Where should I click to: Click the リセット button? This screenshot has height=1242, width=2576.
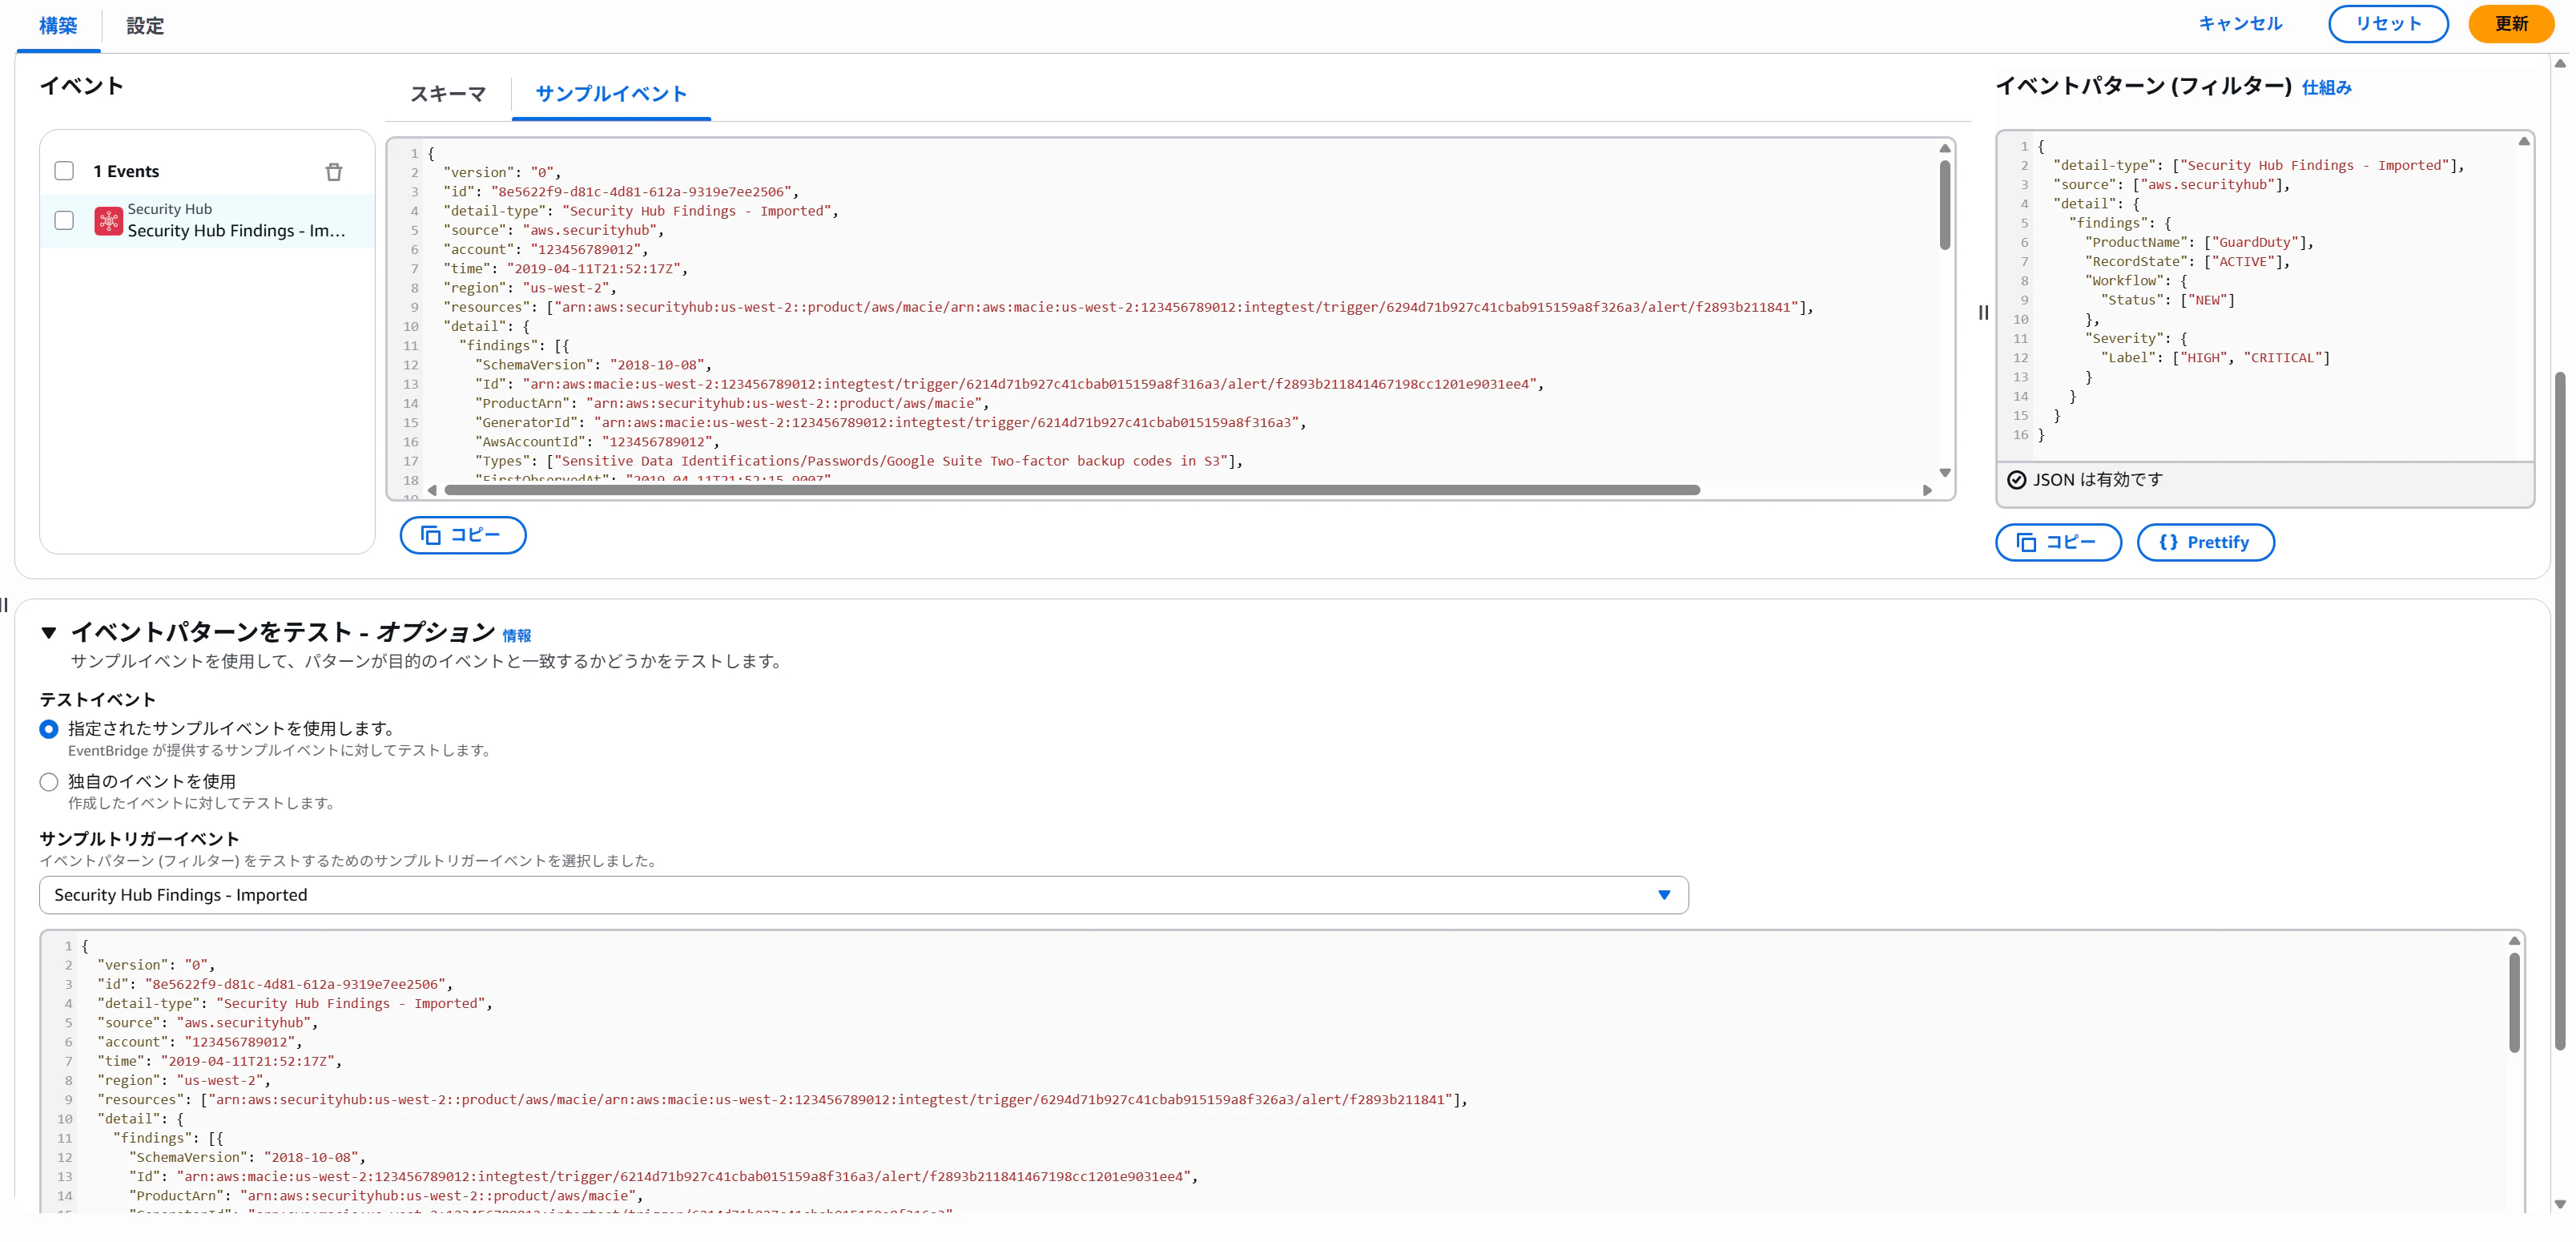(2388, 23)
